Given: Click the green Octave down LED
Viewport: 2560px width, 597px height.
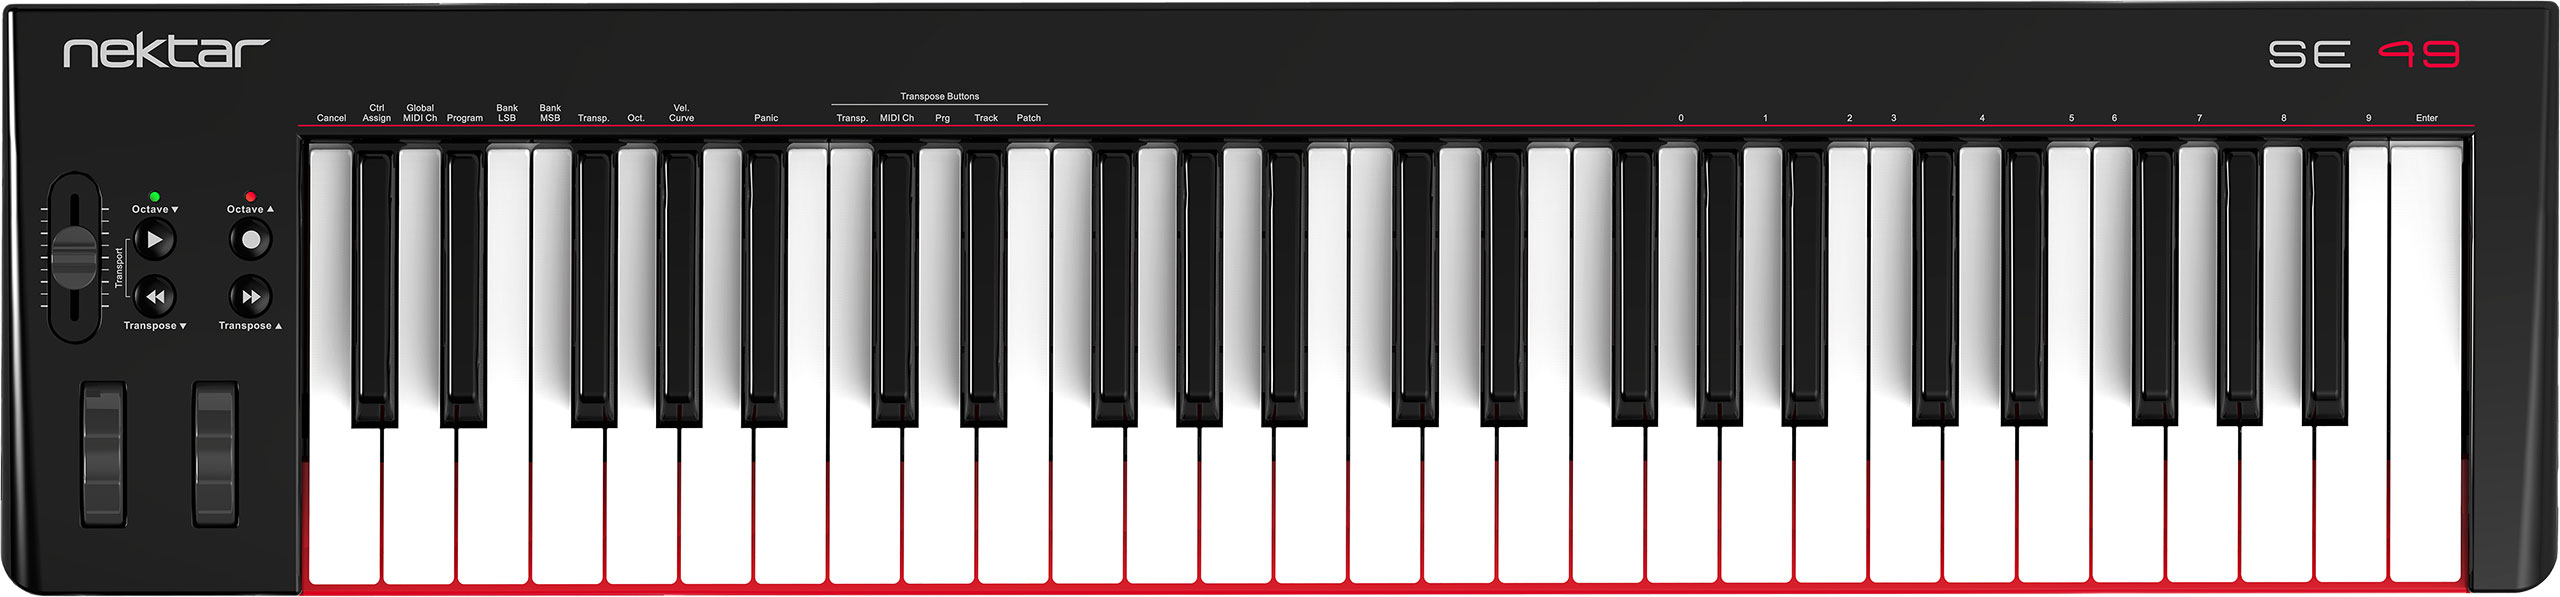Looking at the screenshot, I should tap(154, 197).
